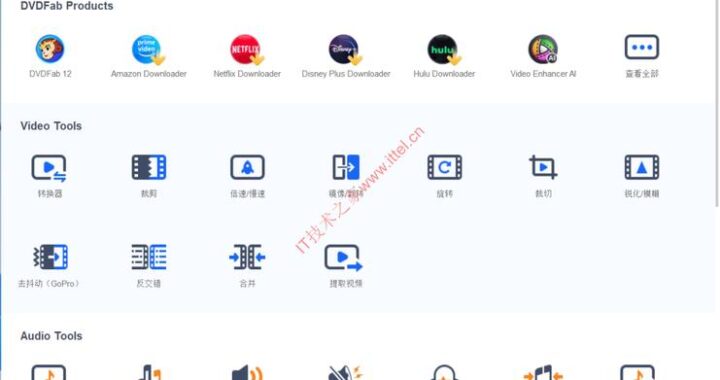The width and height of the screenshot is (720, 380).
Task: Open the muted-speaker audio tool
Action: [x=345, y=373]
